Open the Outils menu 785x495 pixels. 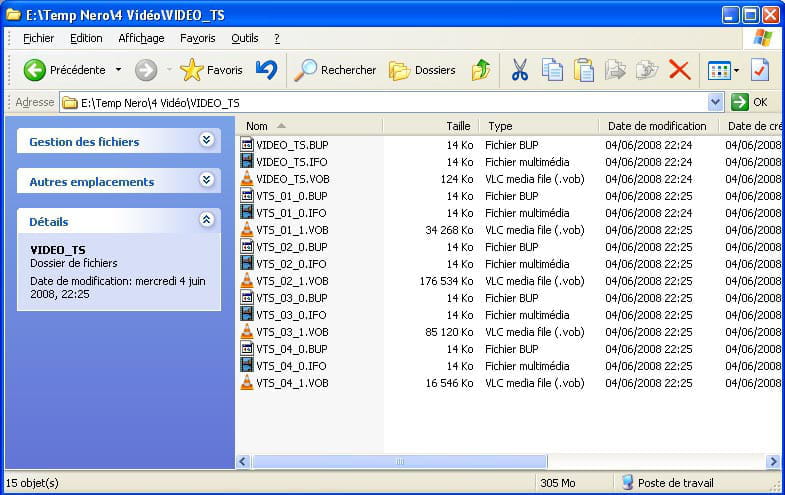pyautogui.click(x=245, y=39)
